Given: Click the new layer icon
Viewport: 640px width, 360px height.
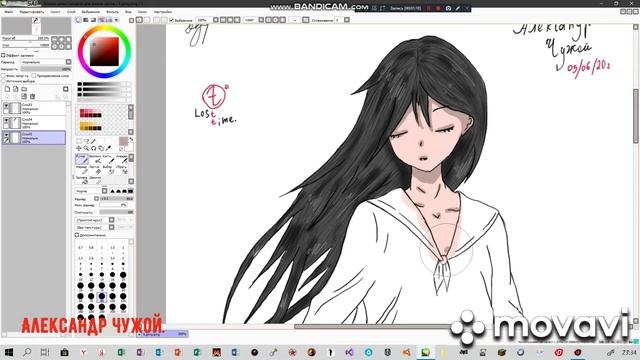Looking at the screenshot, I should pyautogui.click(x=7, y=89).
